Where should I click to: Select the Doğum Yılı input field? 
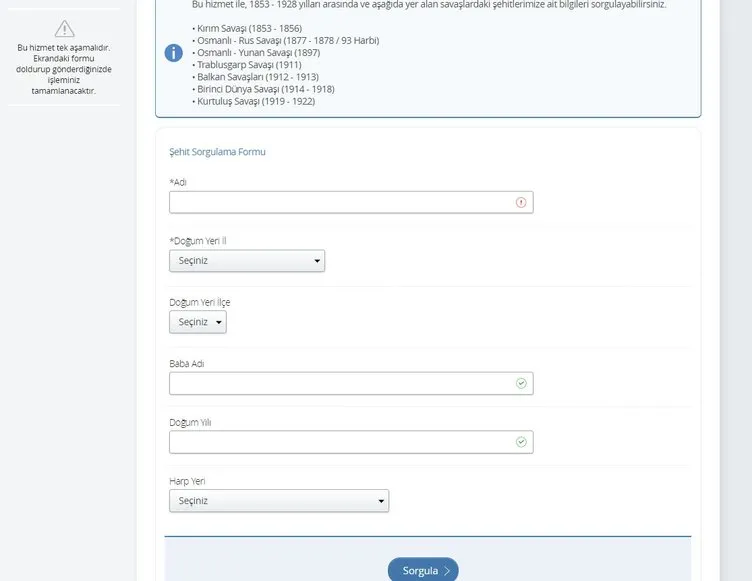pos(340,441)
